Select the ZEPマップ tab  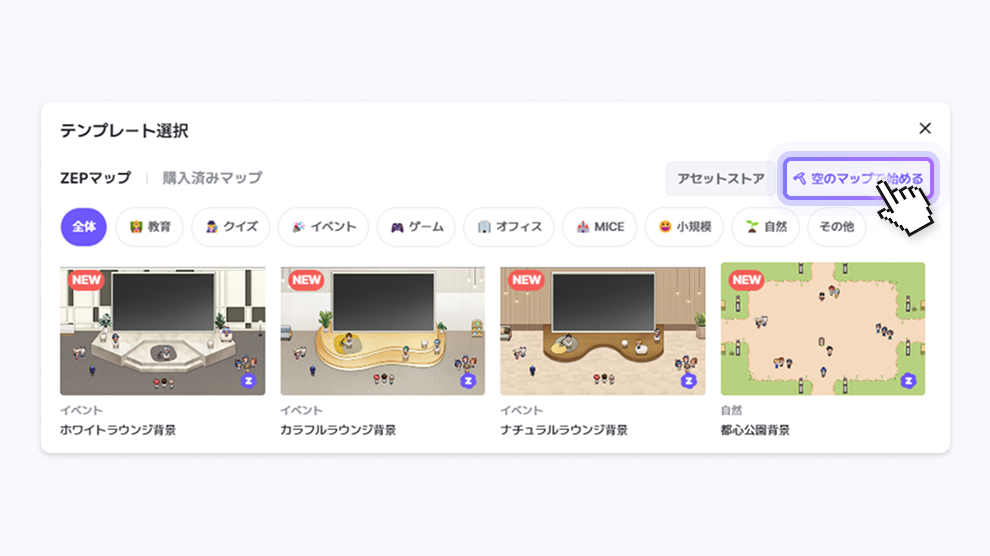point(95,178)
